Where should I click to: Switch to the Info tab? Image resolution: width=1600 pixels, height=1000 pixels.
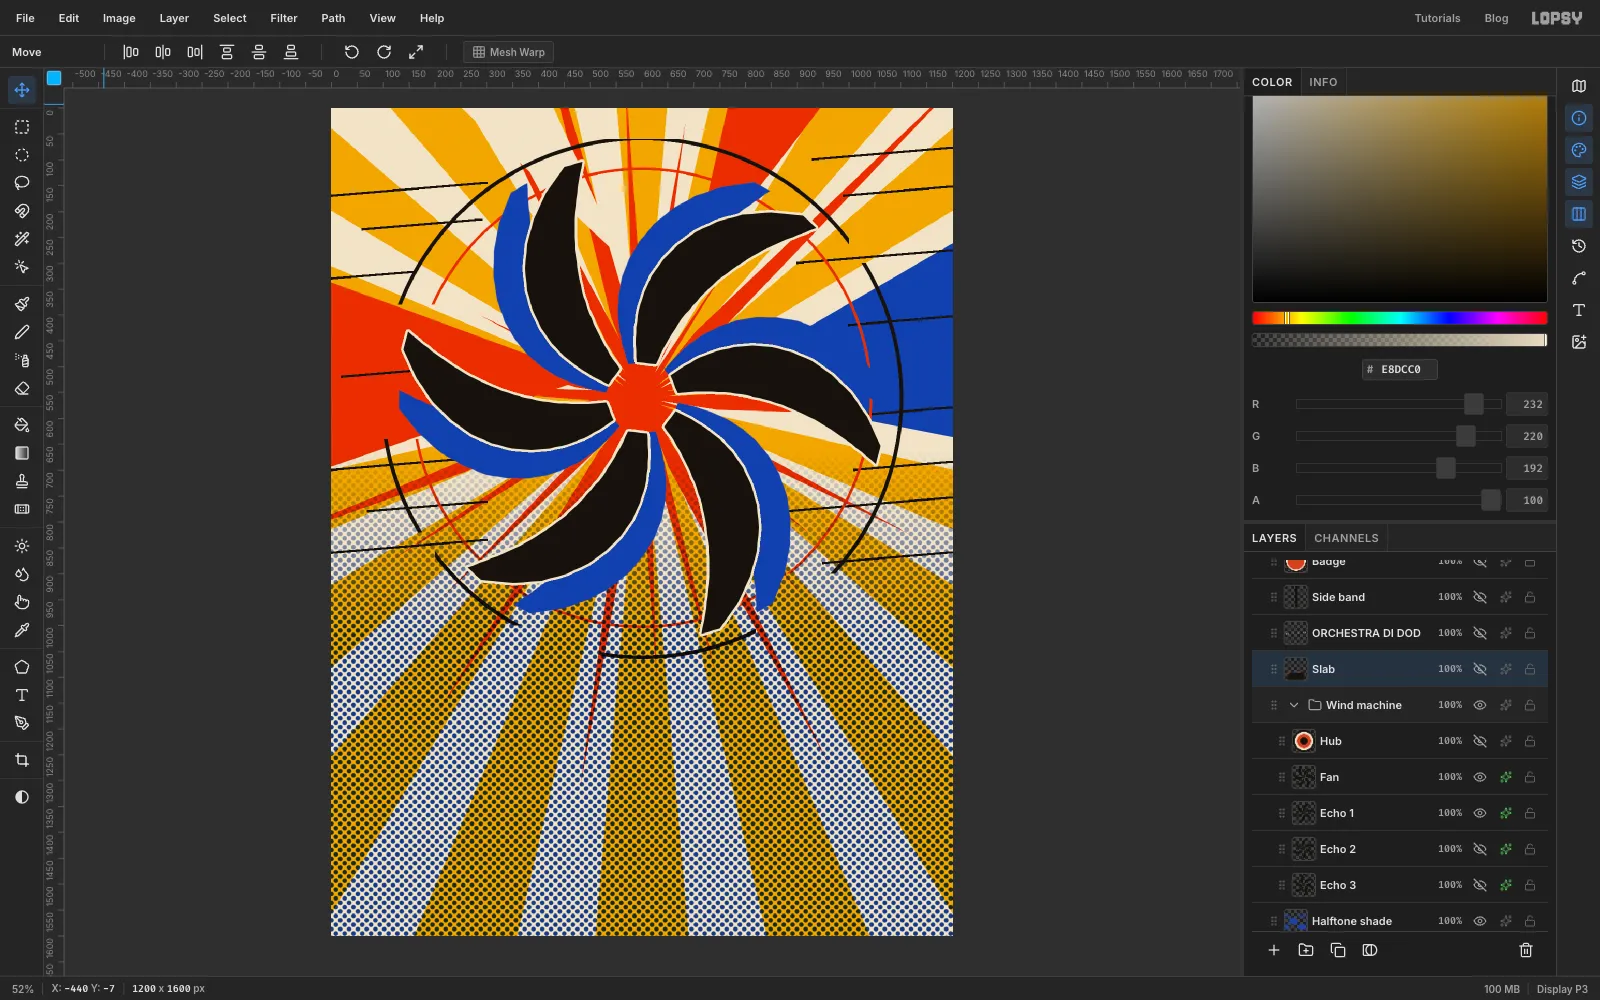tap(1323, 82)
